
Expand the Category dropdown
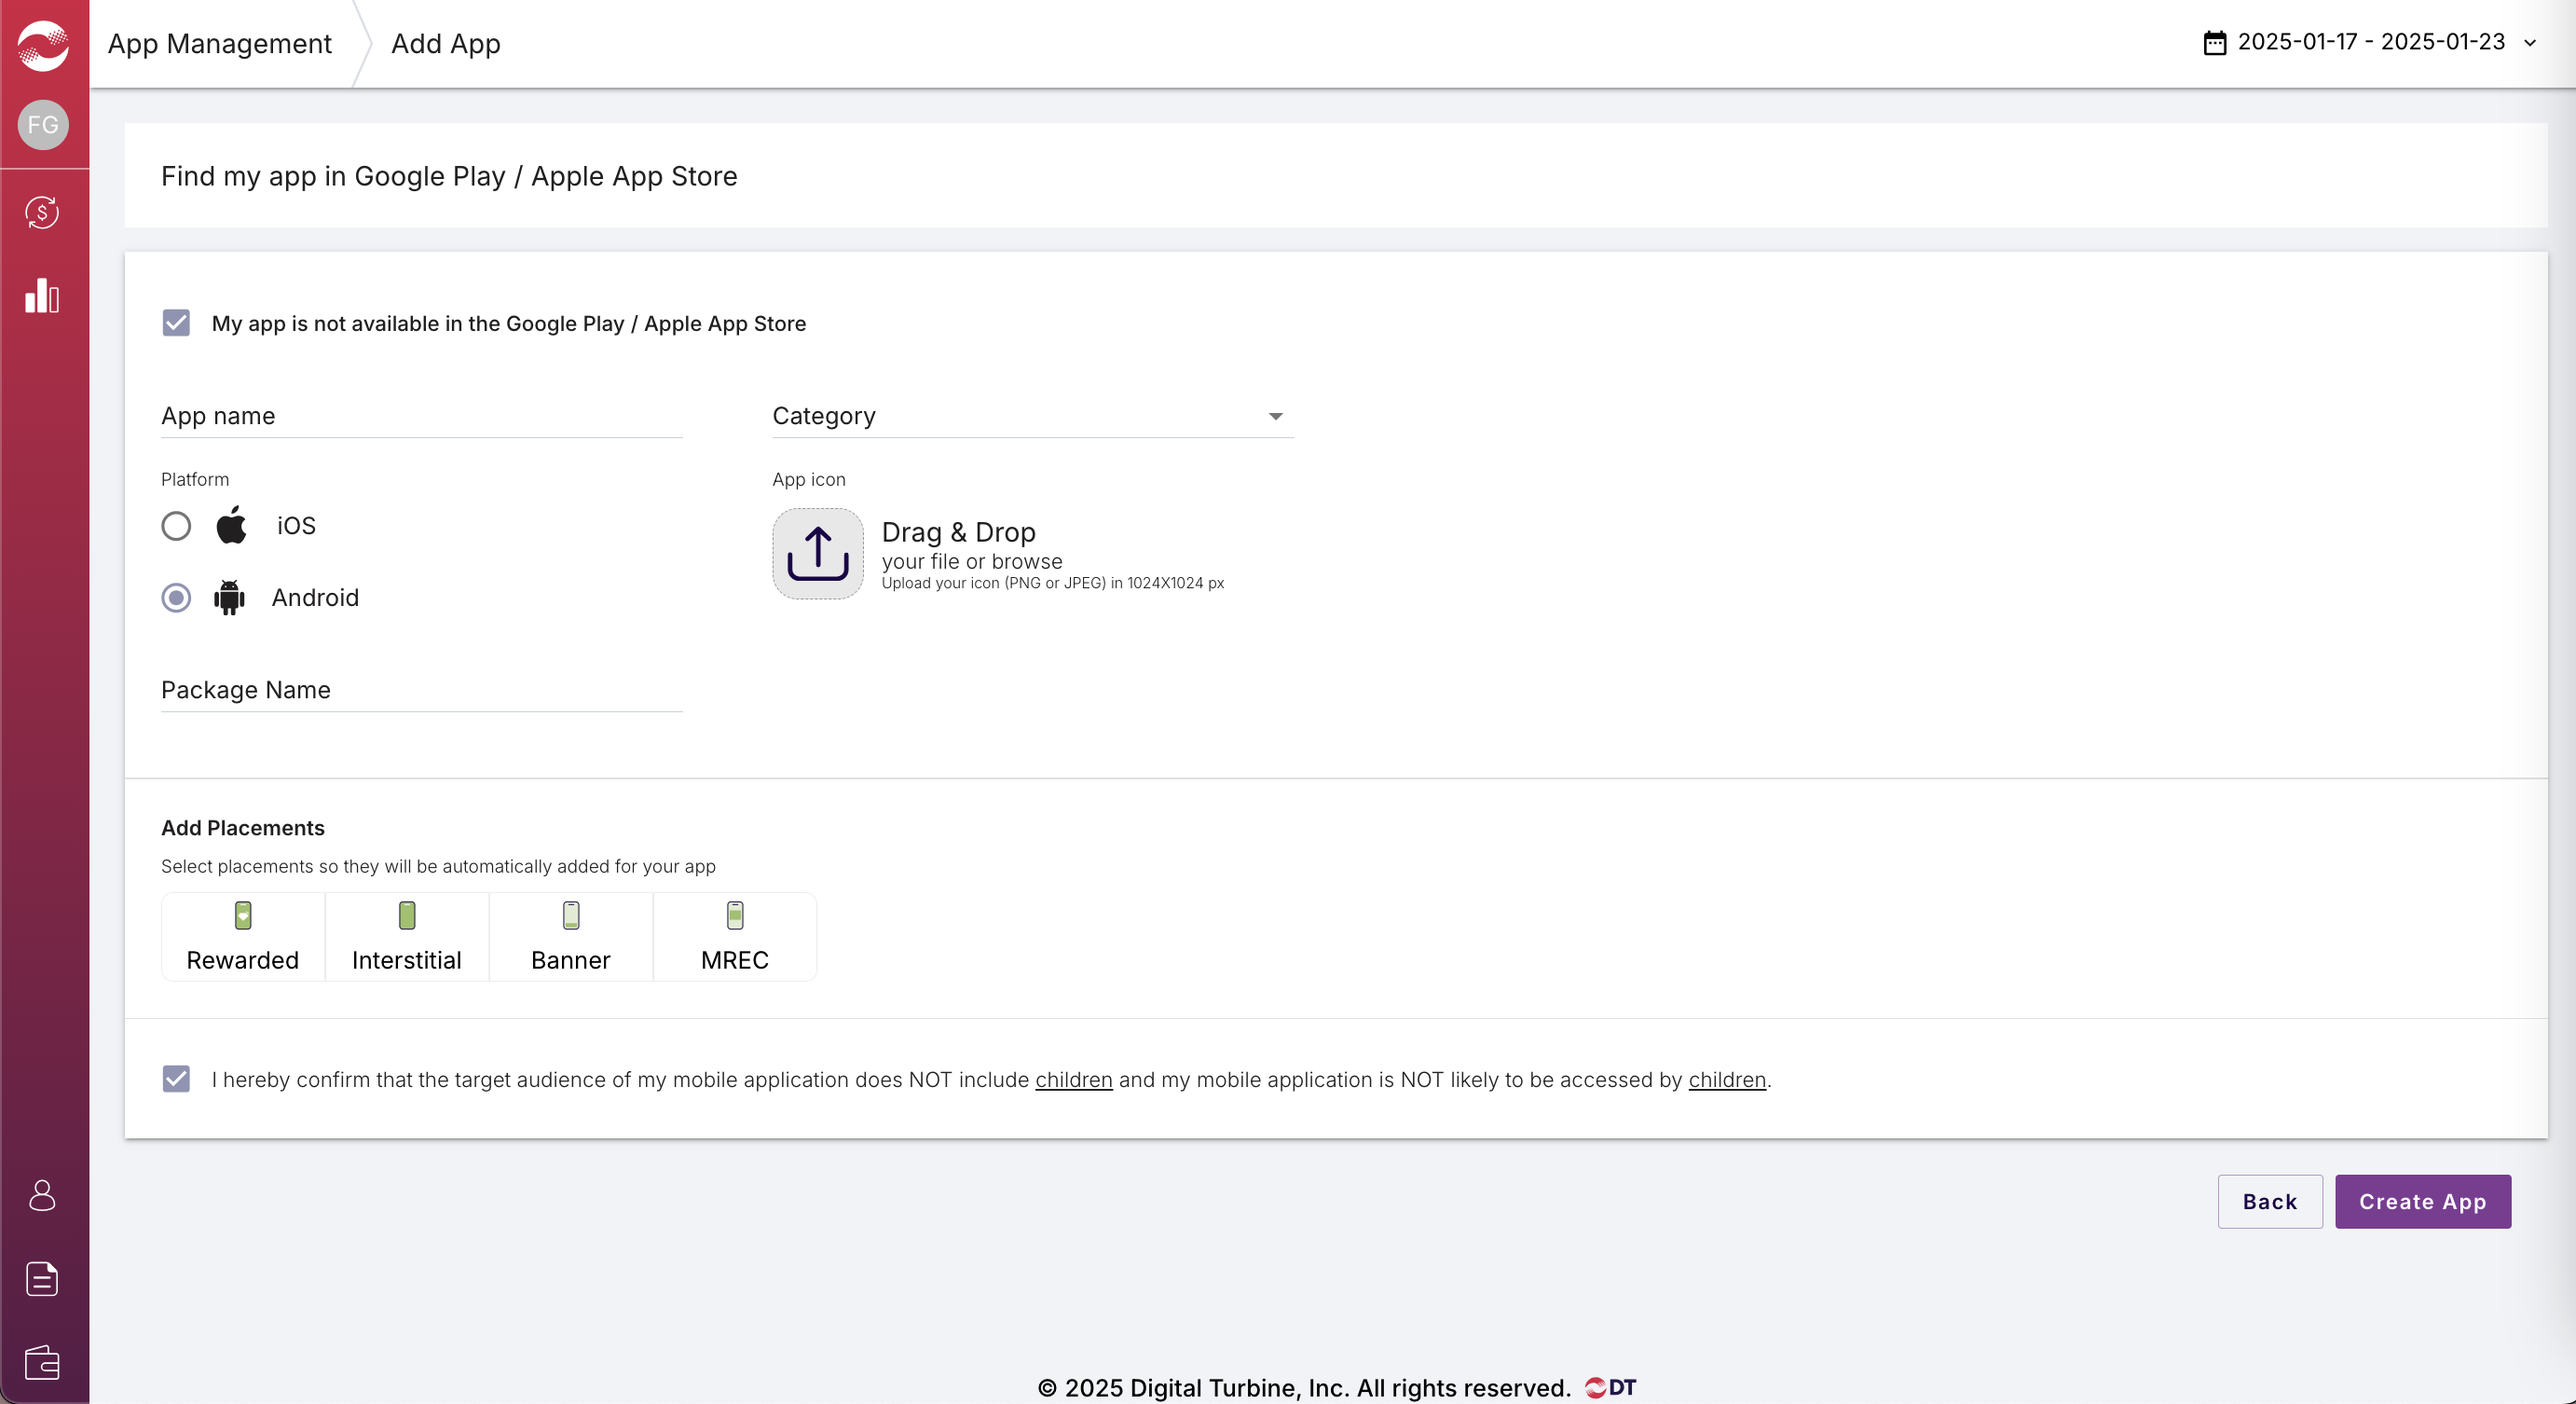point(1031,416)
